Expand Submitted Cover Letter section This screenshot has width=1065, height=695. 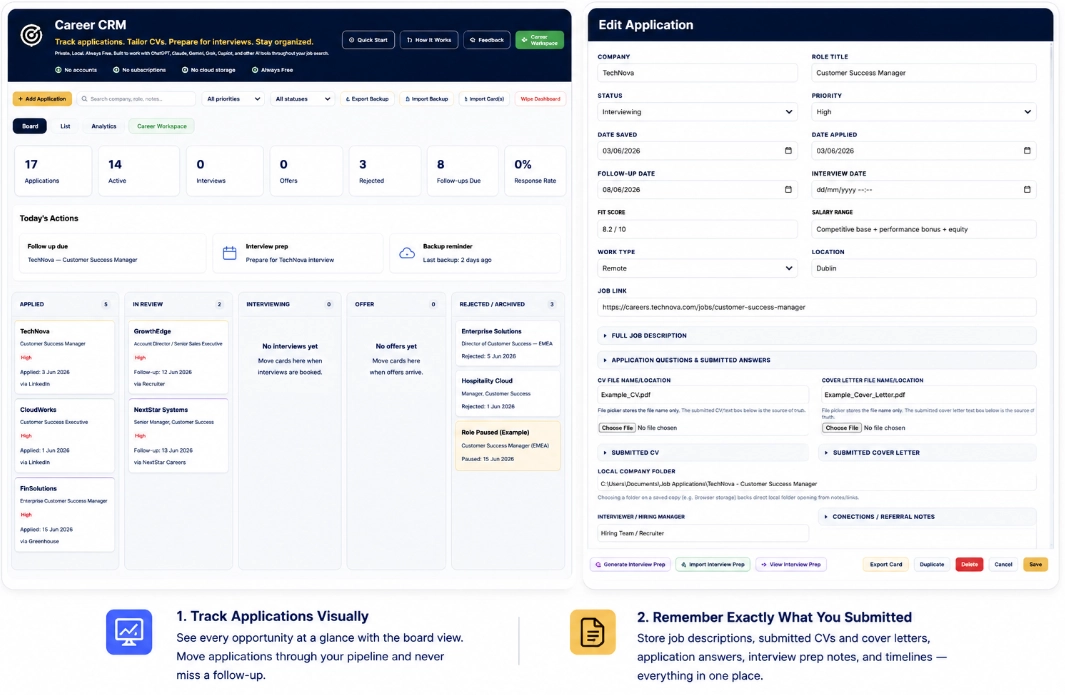[927, 452]
